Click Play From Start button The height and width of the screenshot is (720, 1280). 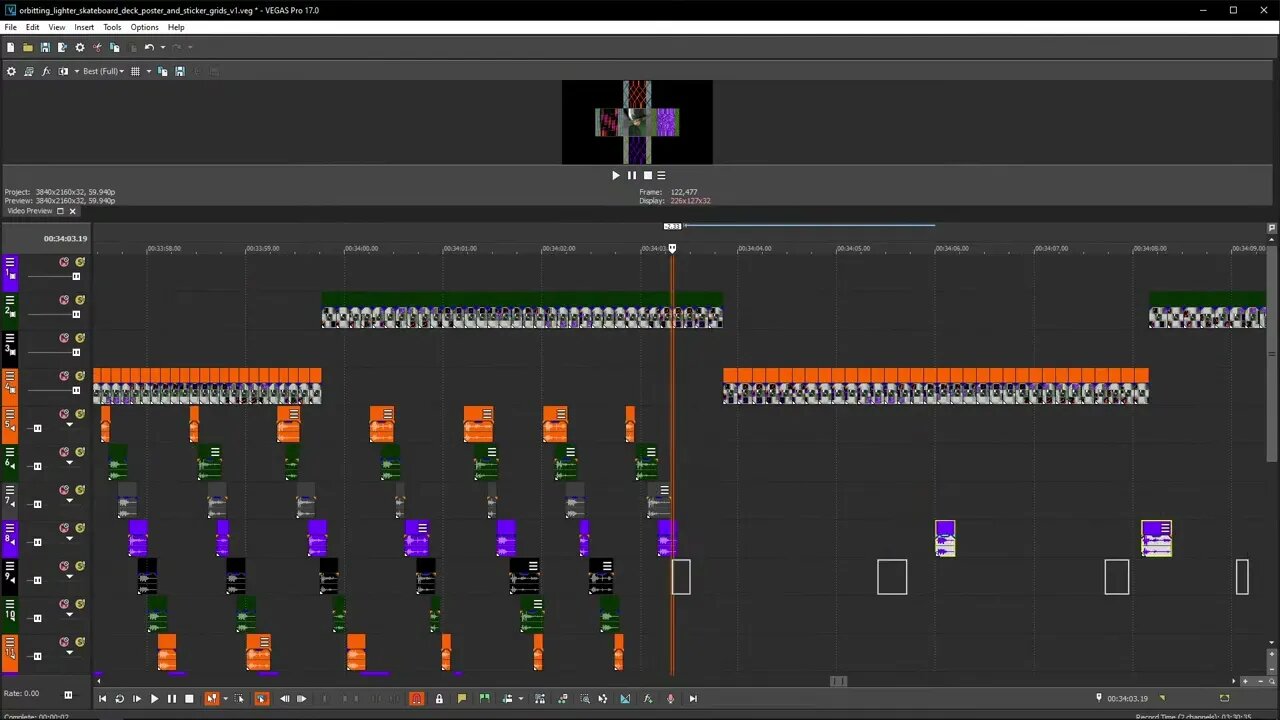137,699
